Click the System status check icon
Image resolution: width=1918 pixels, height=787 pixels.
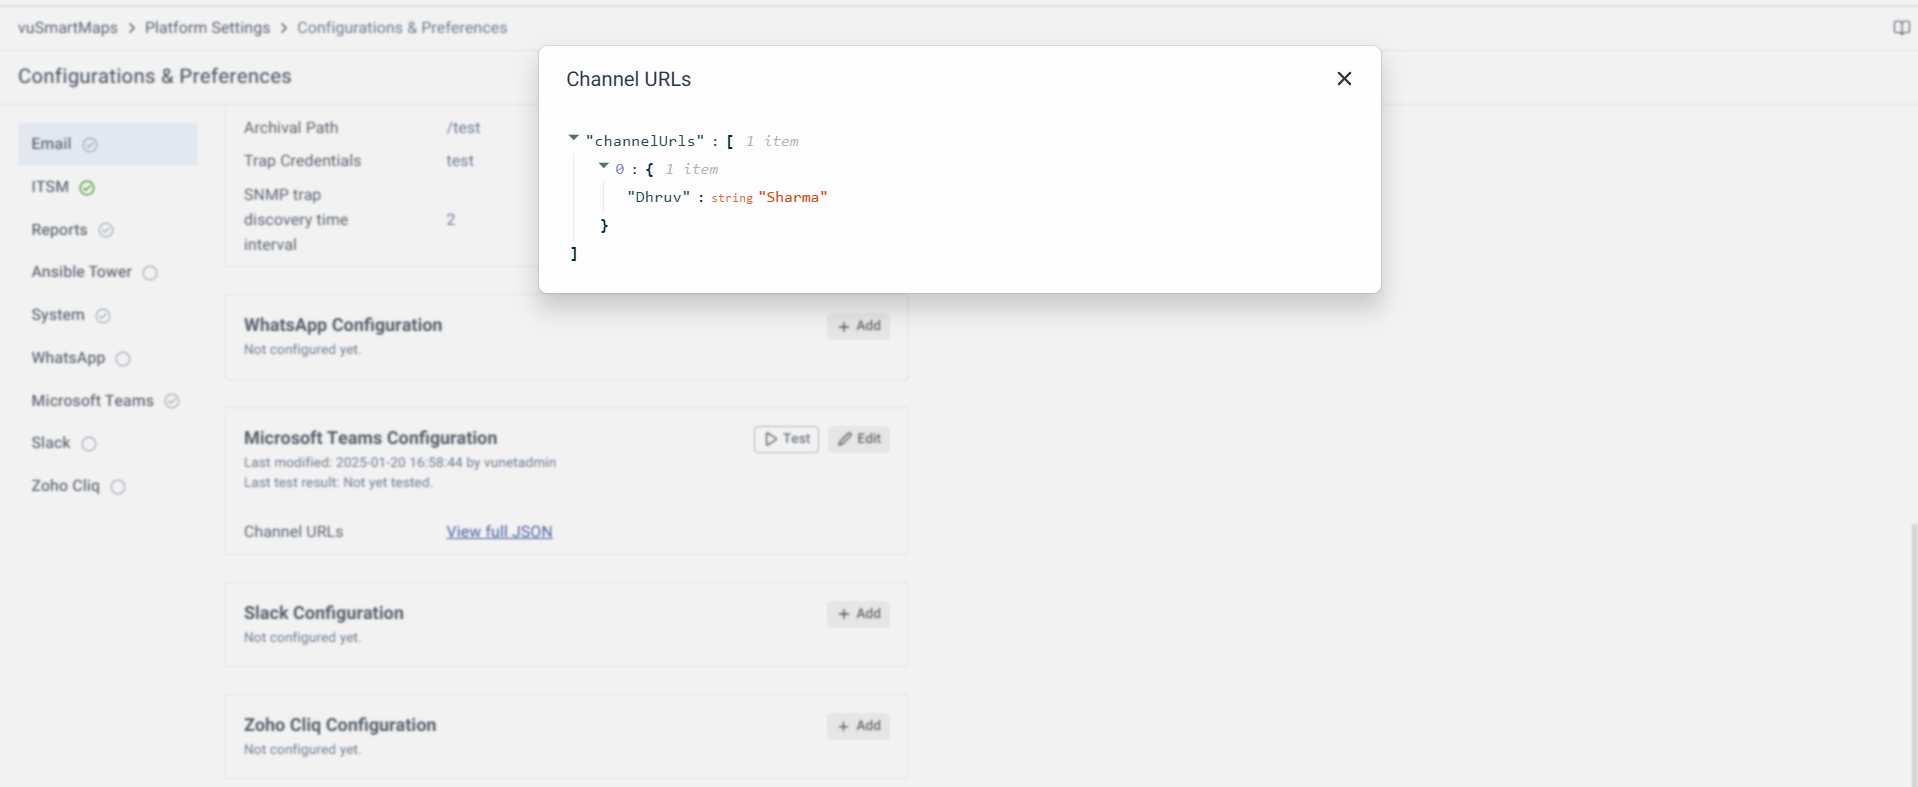coord(102,316)
